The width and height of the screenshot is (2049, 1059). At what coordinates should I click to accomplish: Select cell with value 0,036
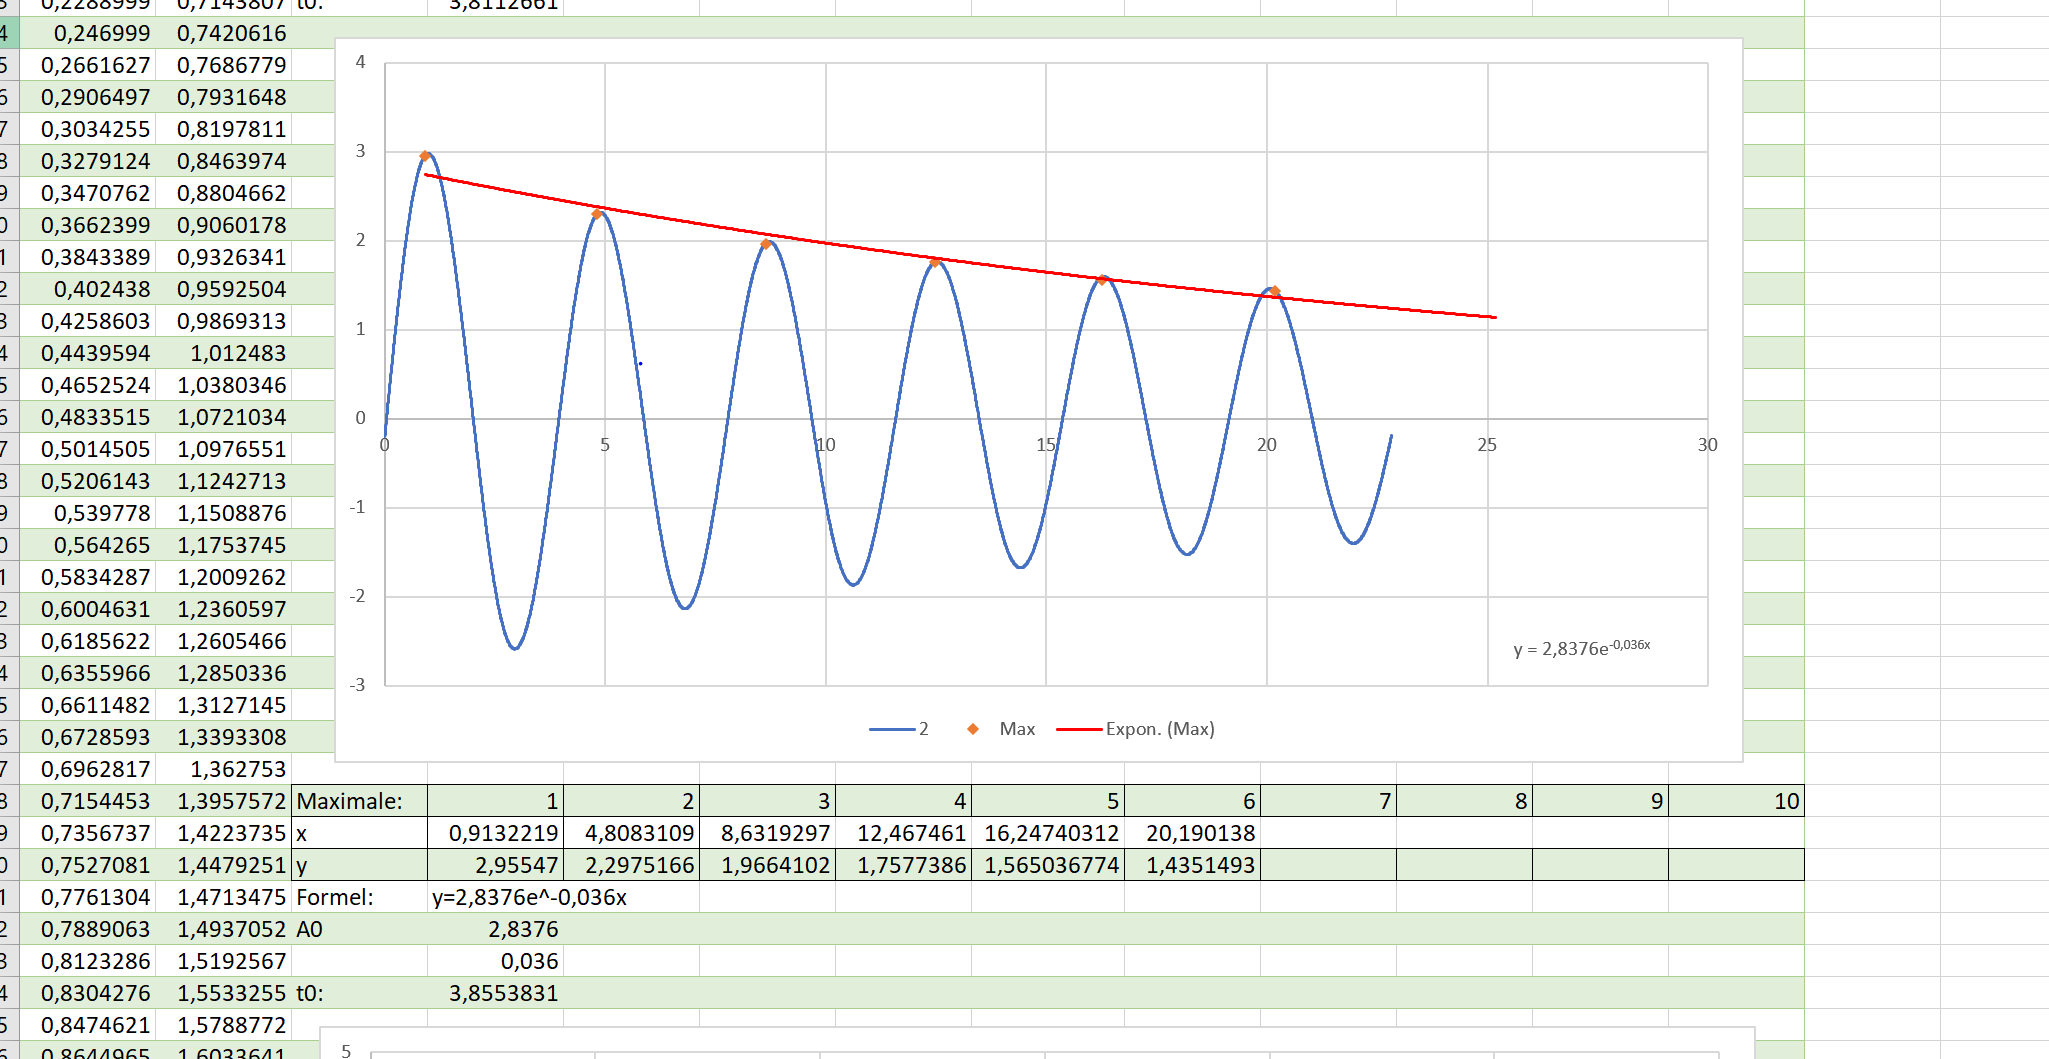495,961
